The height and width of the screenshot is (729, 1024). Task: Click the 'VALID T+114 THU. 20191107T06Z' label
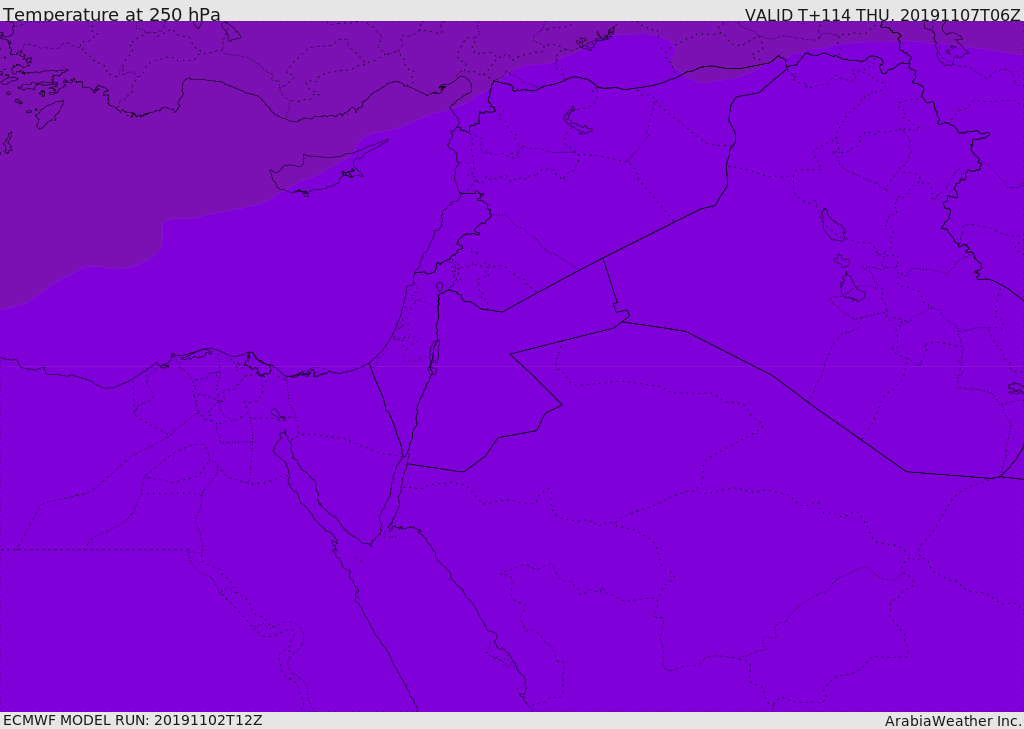(x=882, y=15)
